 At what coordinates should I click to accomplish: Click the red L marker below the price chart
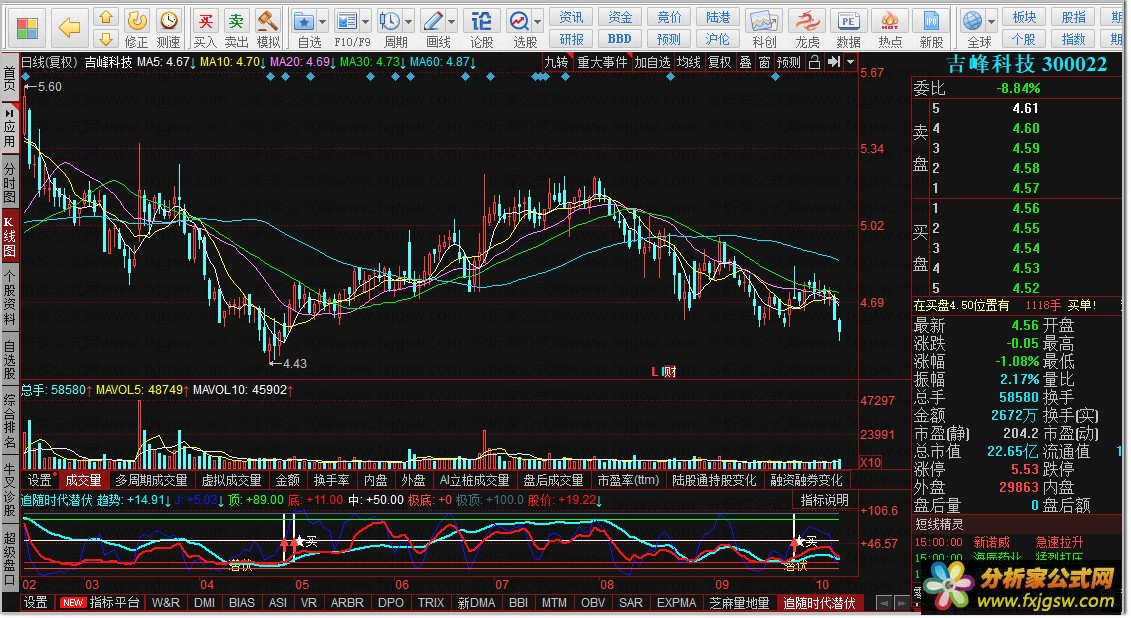pos(654,372)
